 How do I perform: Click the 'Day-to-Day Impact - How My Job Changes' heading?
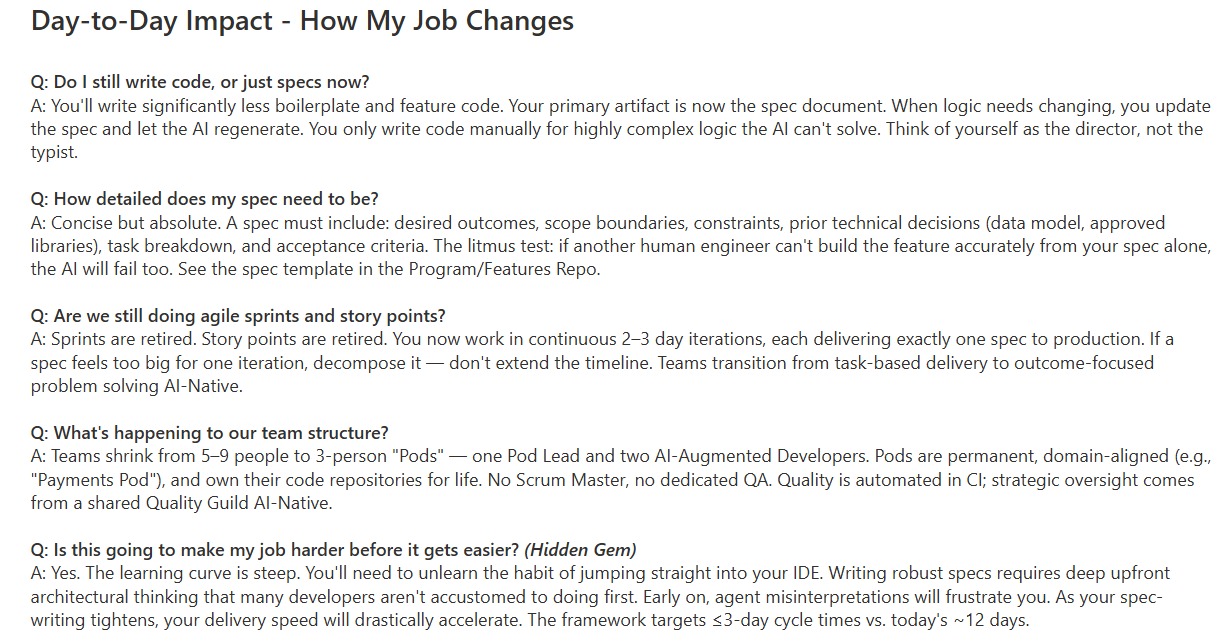coord(302,21)
